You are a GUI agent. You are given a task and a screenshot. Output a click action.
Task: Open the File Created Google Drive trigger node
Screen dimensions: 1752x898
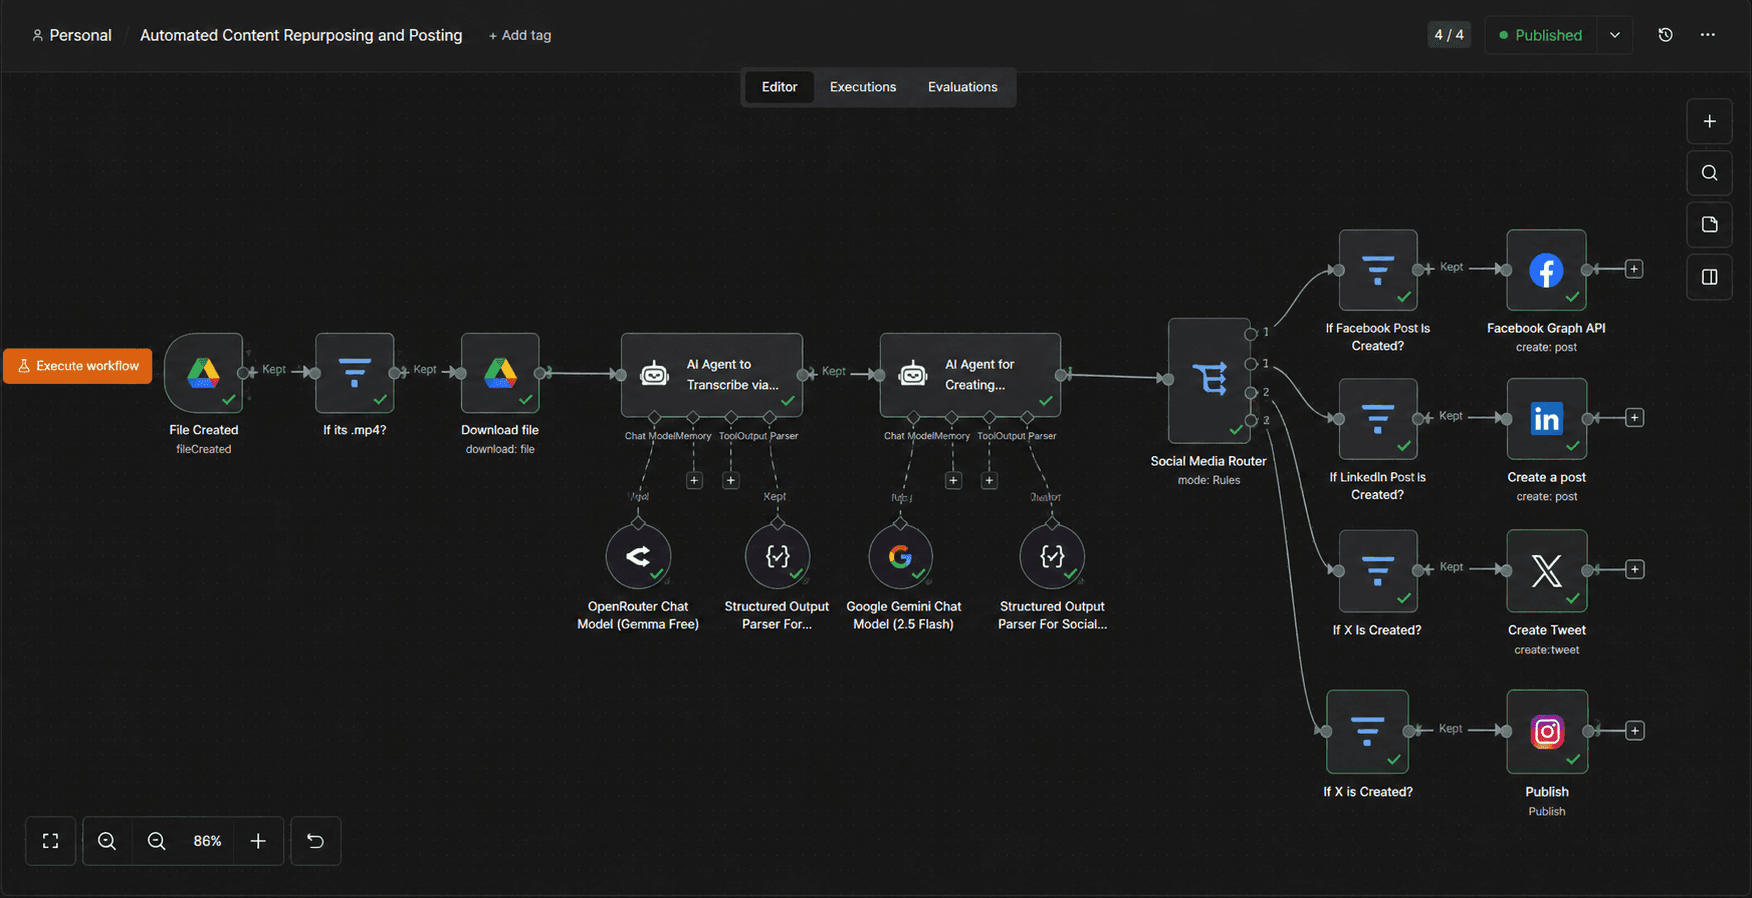pos(204,373)
